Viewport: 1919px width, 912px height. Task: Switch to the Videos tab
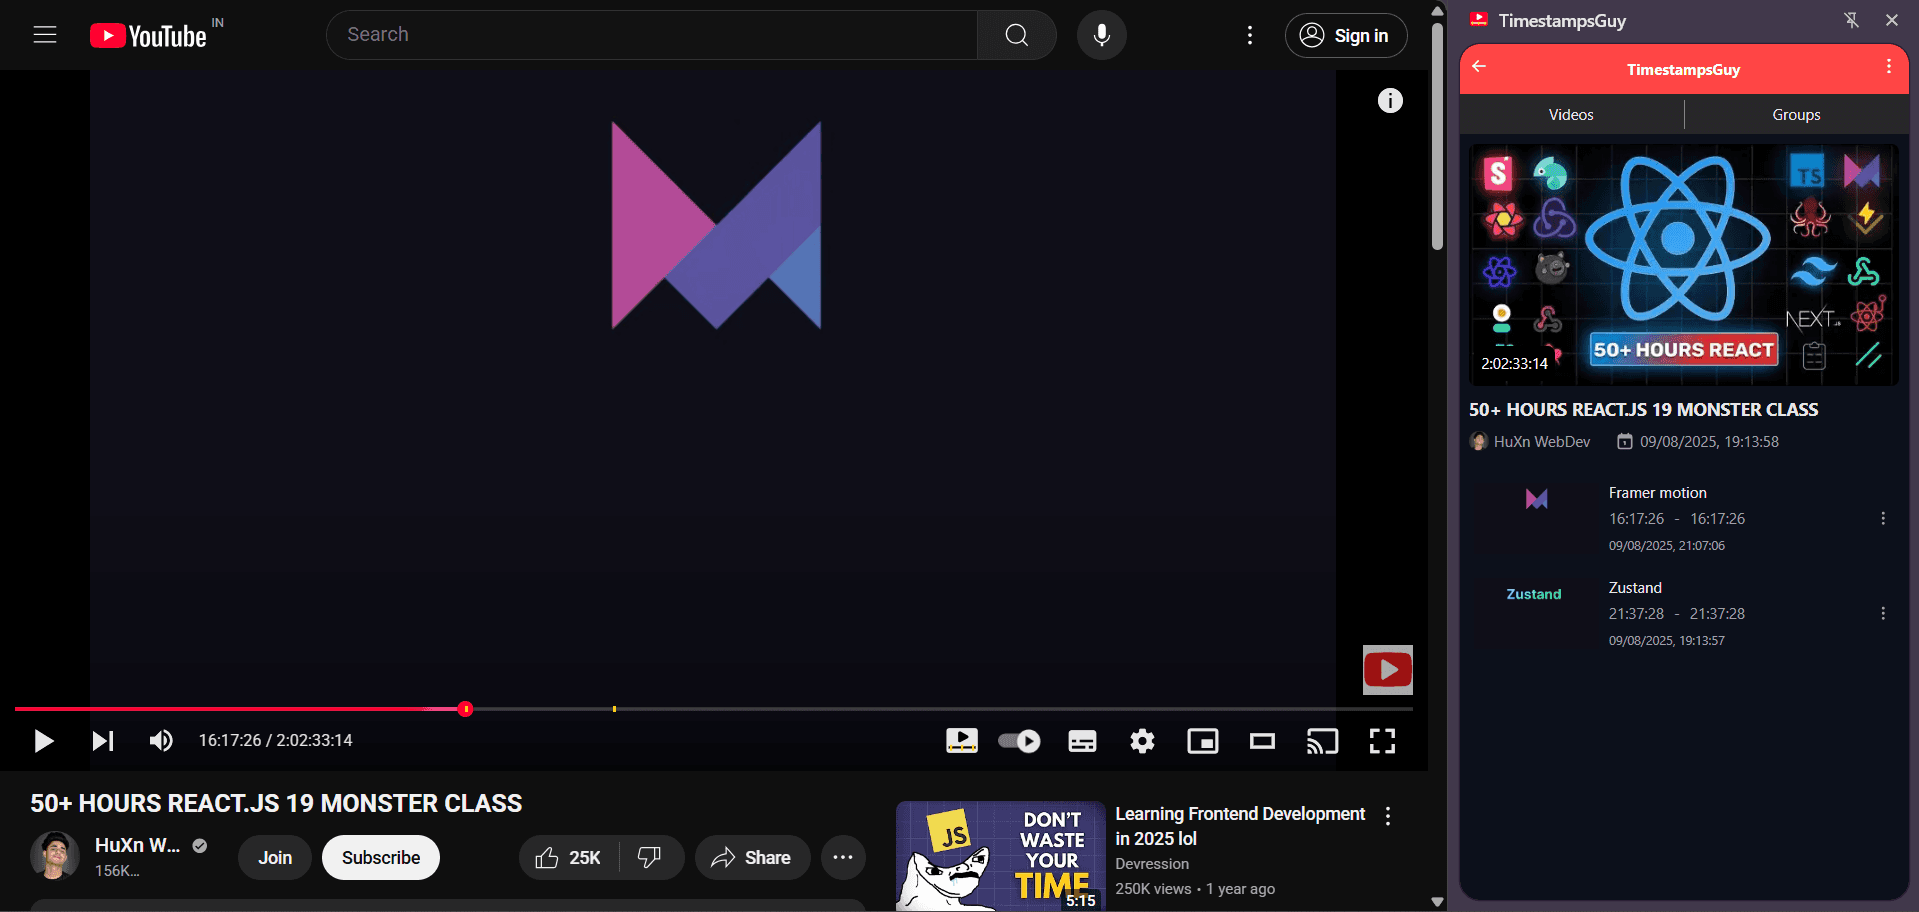(x=1571, y=115)
